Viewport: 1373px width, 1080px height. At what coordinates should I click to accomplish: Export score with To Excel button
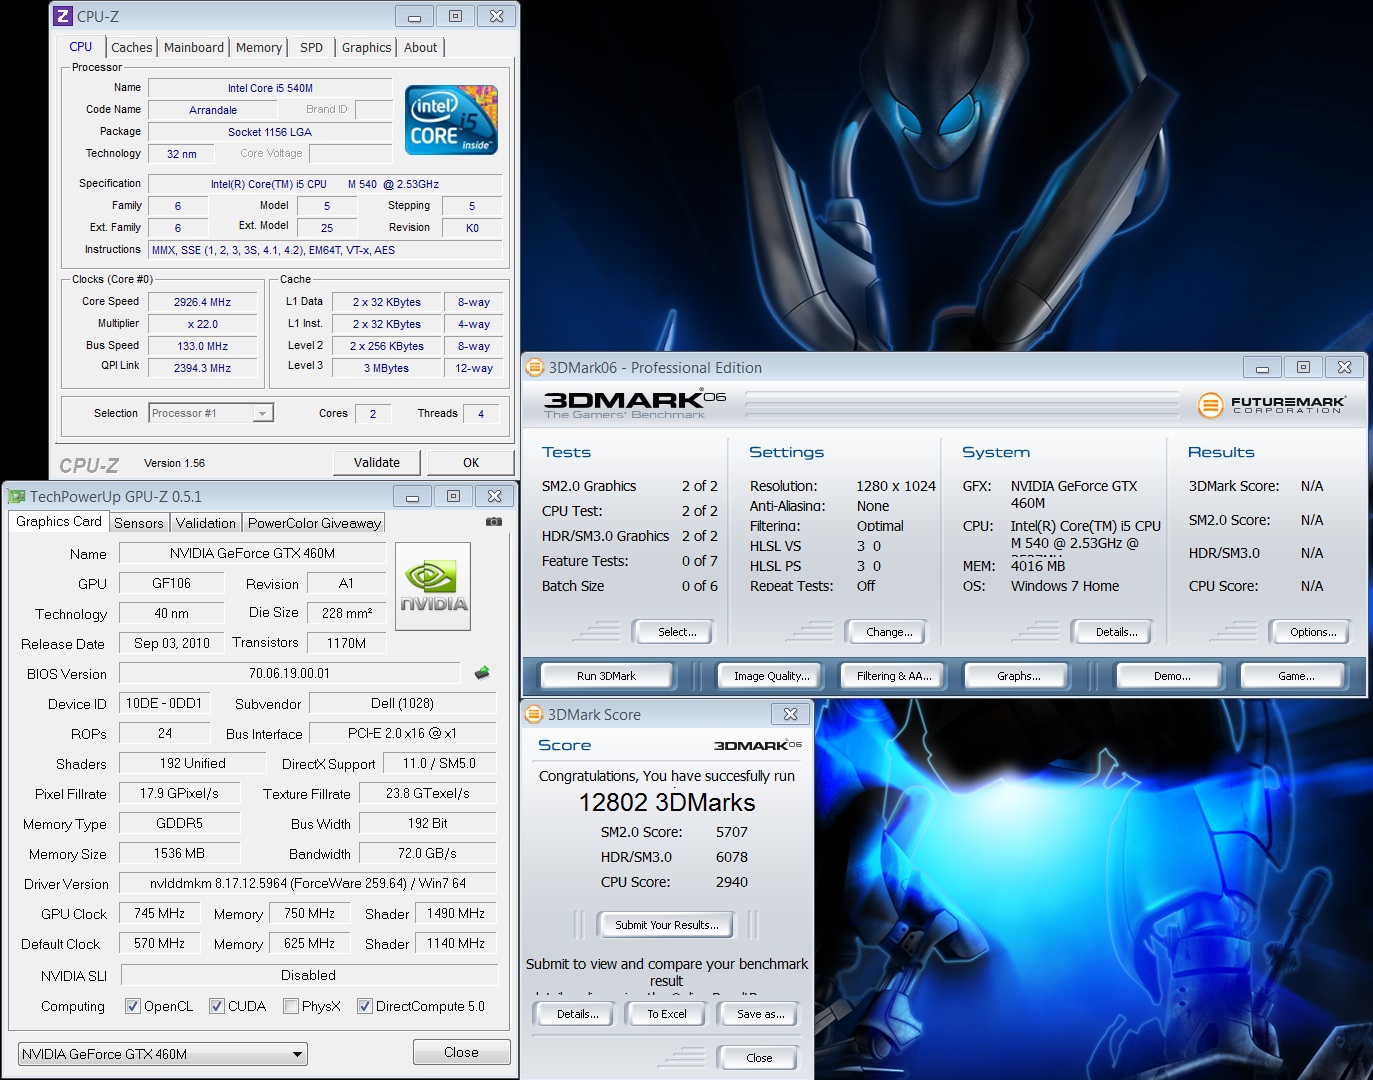(x=667, y=1014)
